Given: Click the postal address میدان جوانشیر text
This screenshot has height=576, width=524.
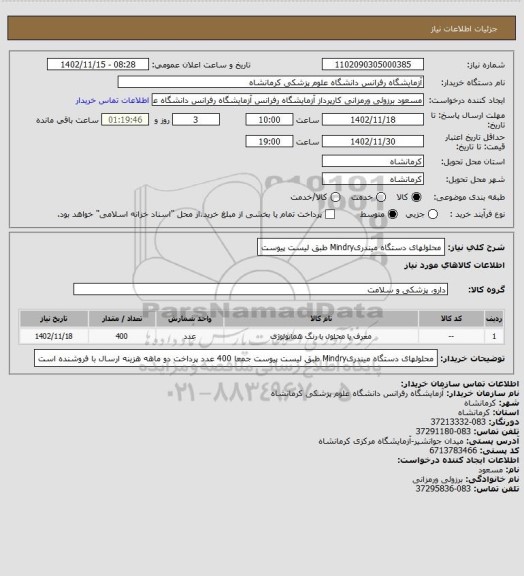Looking at the screenshot, I should click(x=391, y=441).
